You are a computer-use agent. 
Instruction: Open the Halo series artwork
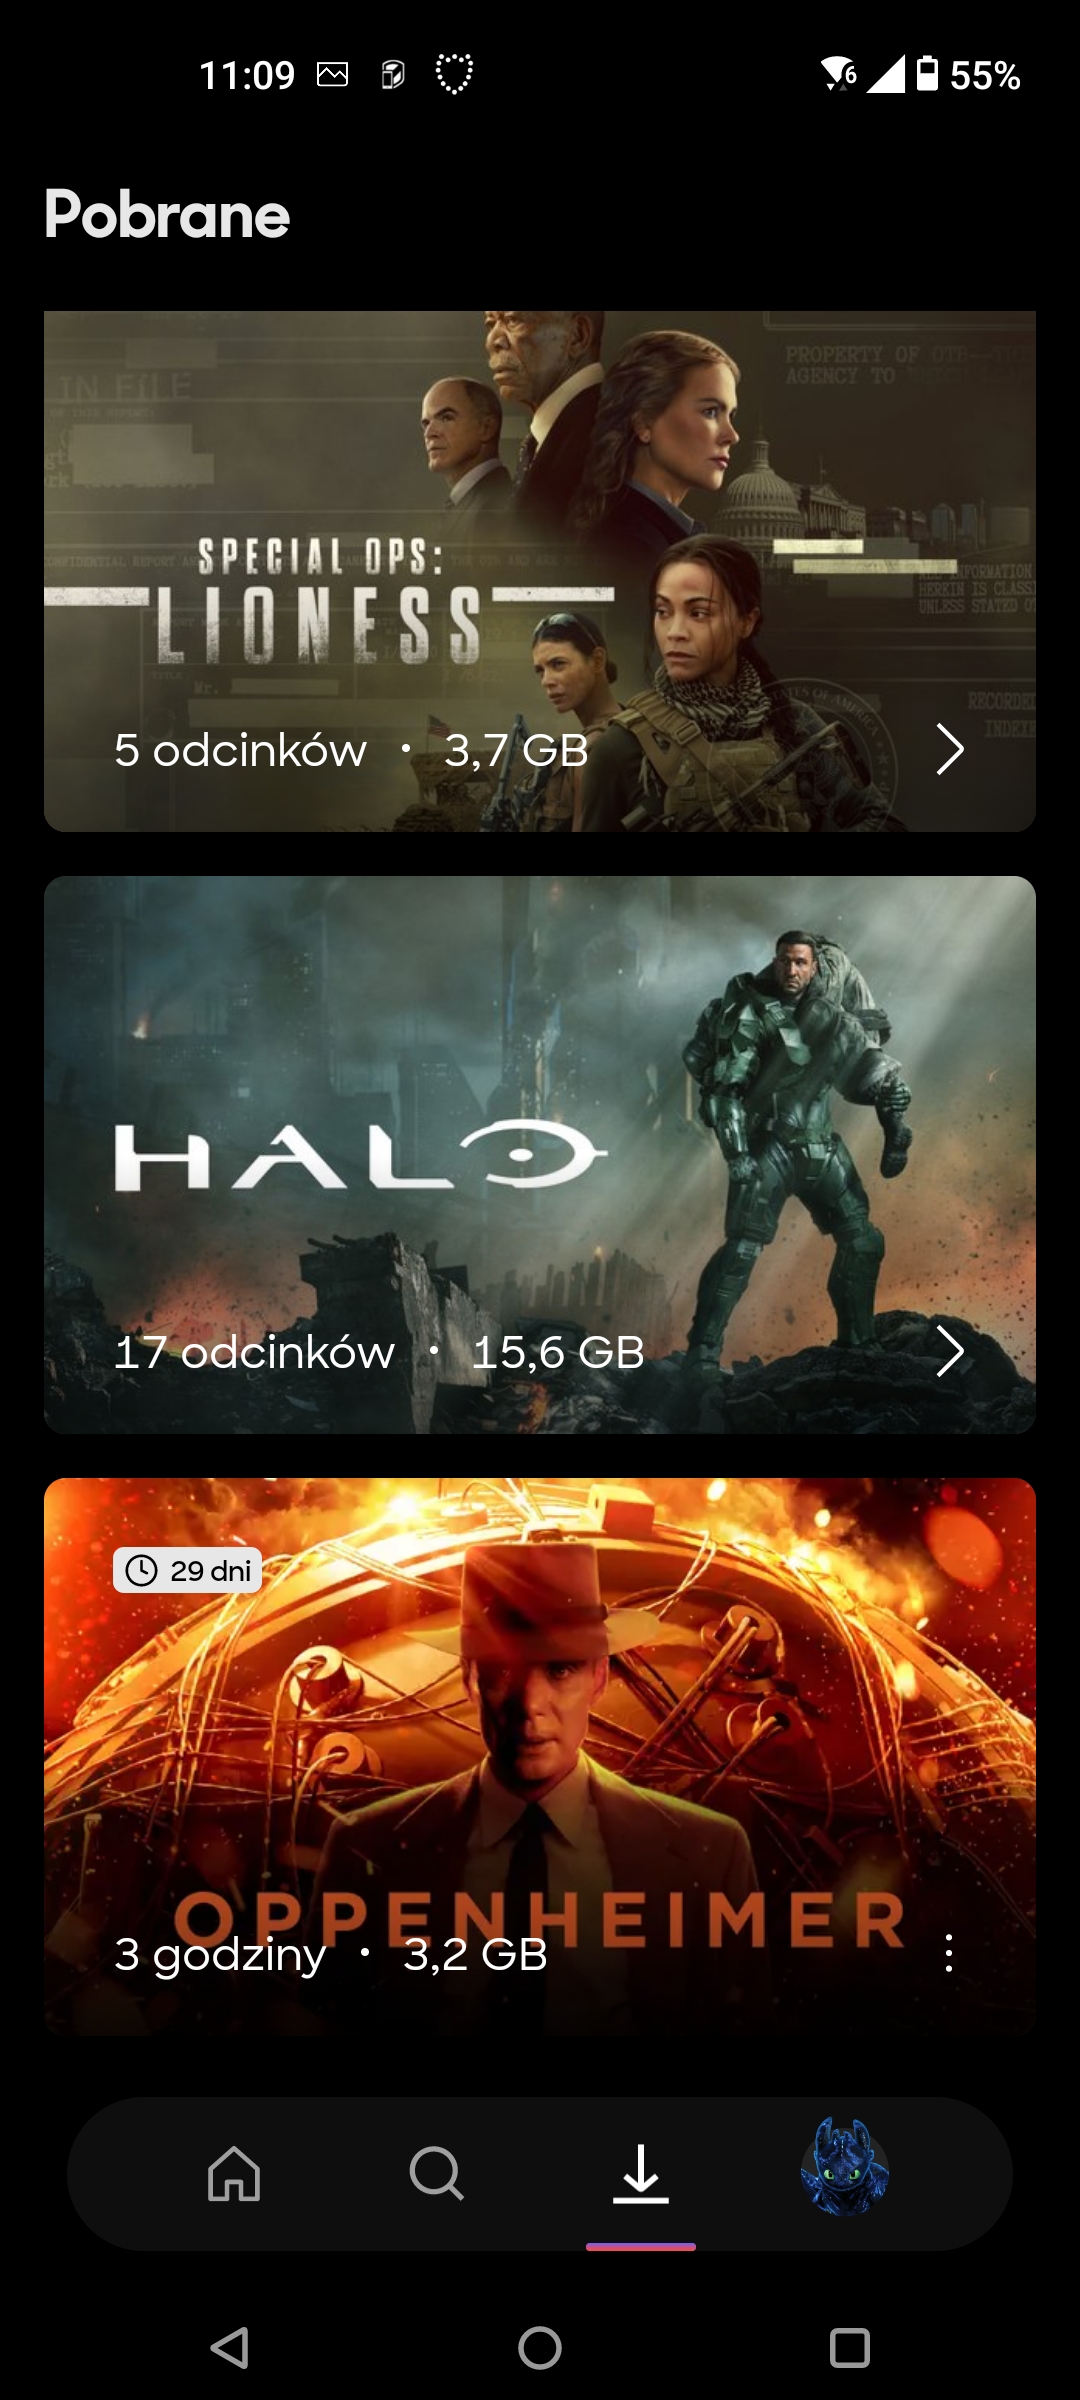[x=540, y=1155]
